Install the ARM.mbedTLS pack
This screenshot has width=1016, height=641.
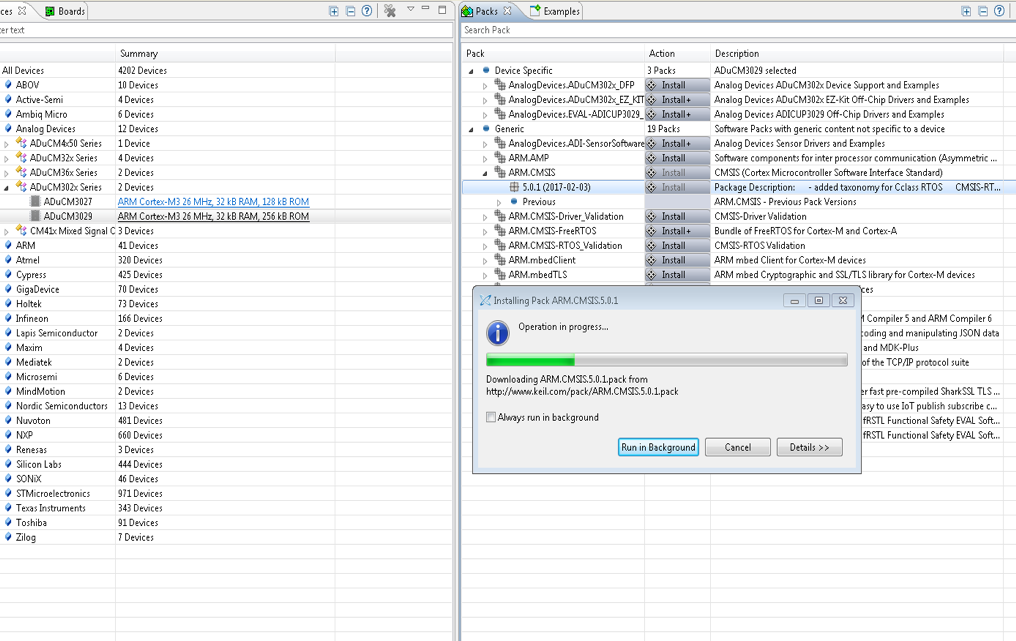(x=677, y=275)
